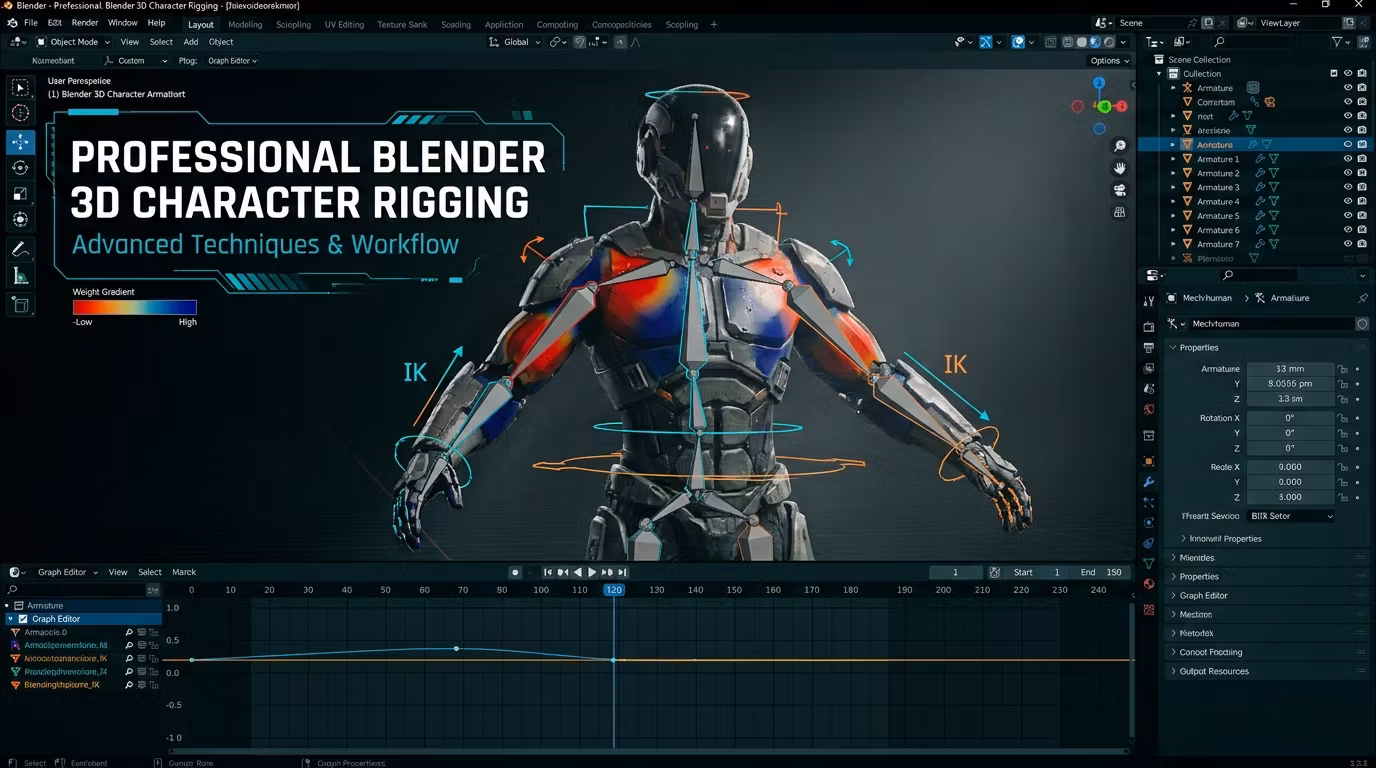Activate the Transform tool in the viewport toolbar
The image size is (1376, 768).
point(20,219)
